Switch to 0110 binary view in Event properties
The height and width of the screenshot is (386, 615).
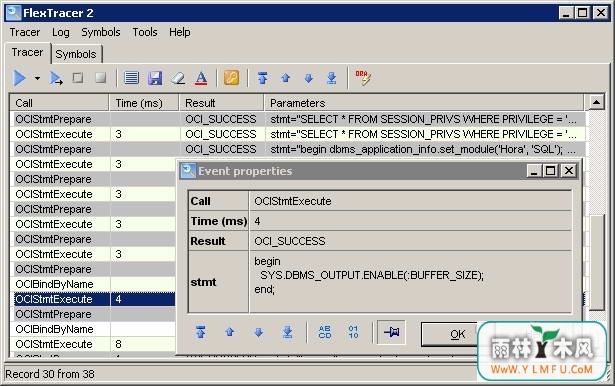[353, 332]
